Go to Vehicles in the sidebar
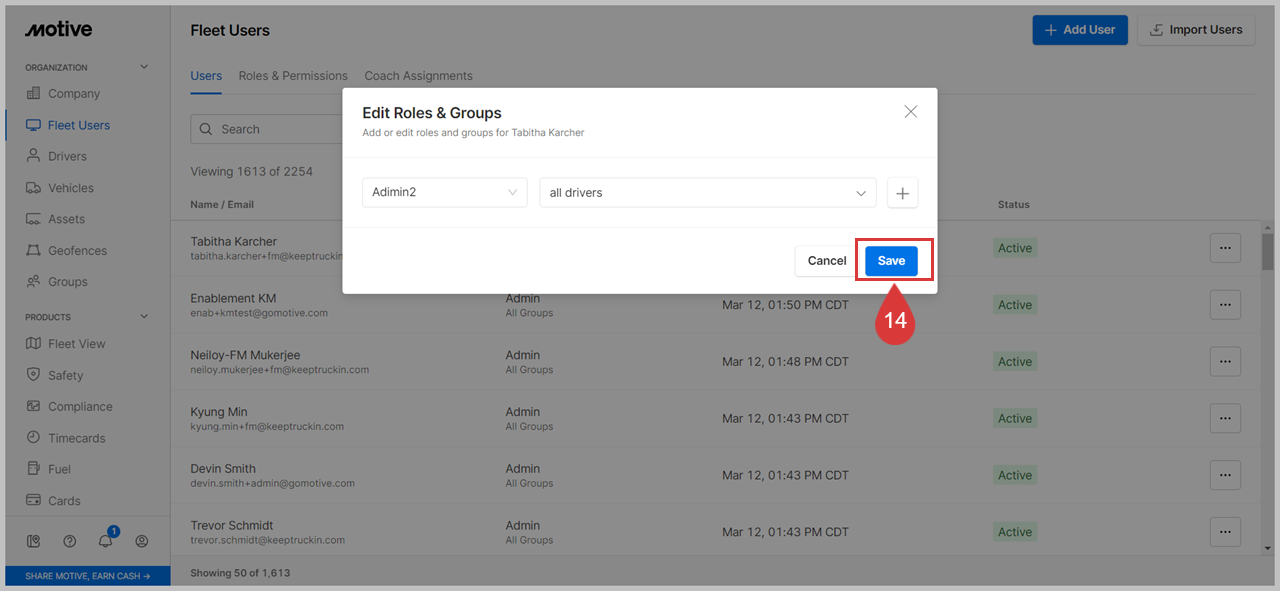1280x591 pixels. pyautogui.click(x=70, y=188)
